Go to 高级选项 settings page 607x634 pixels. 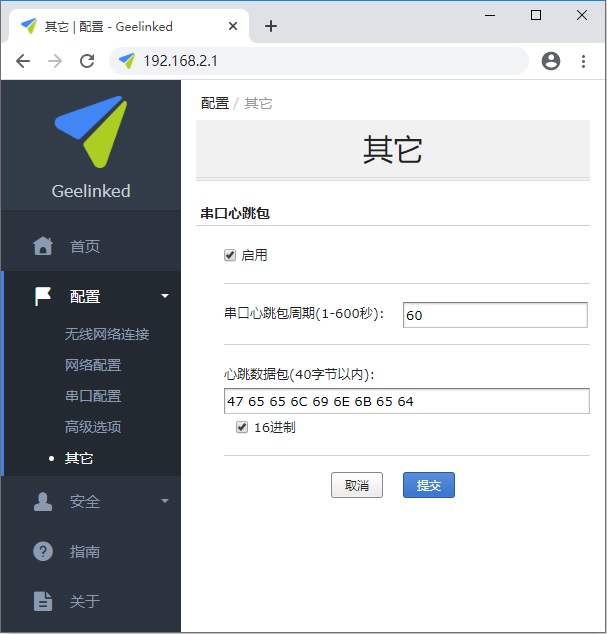pyautogui.click(x=93, y=427)
